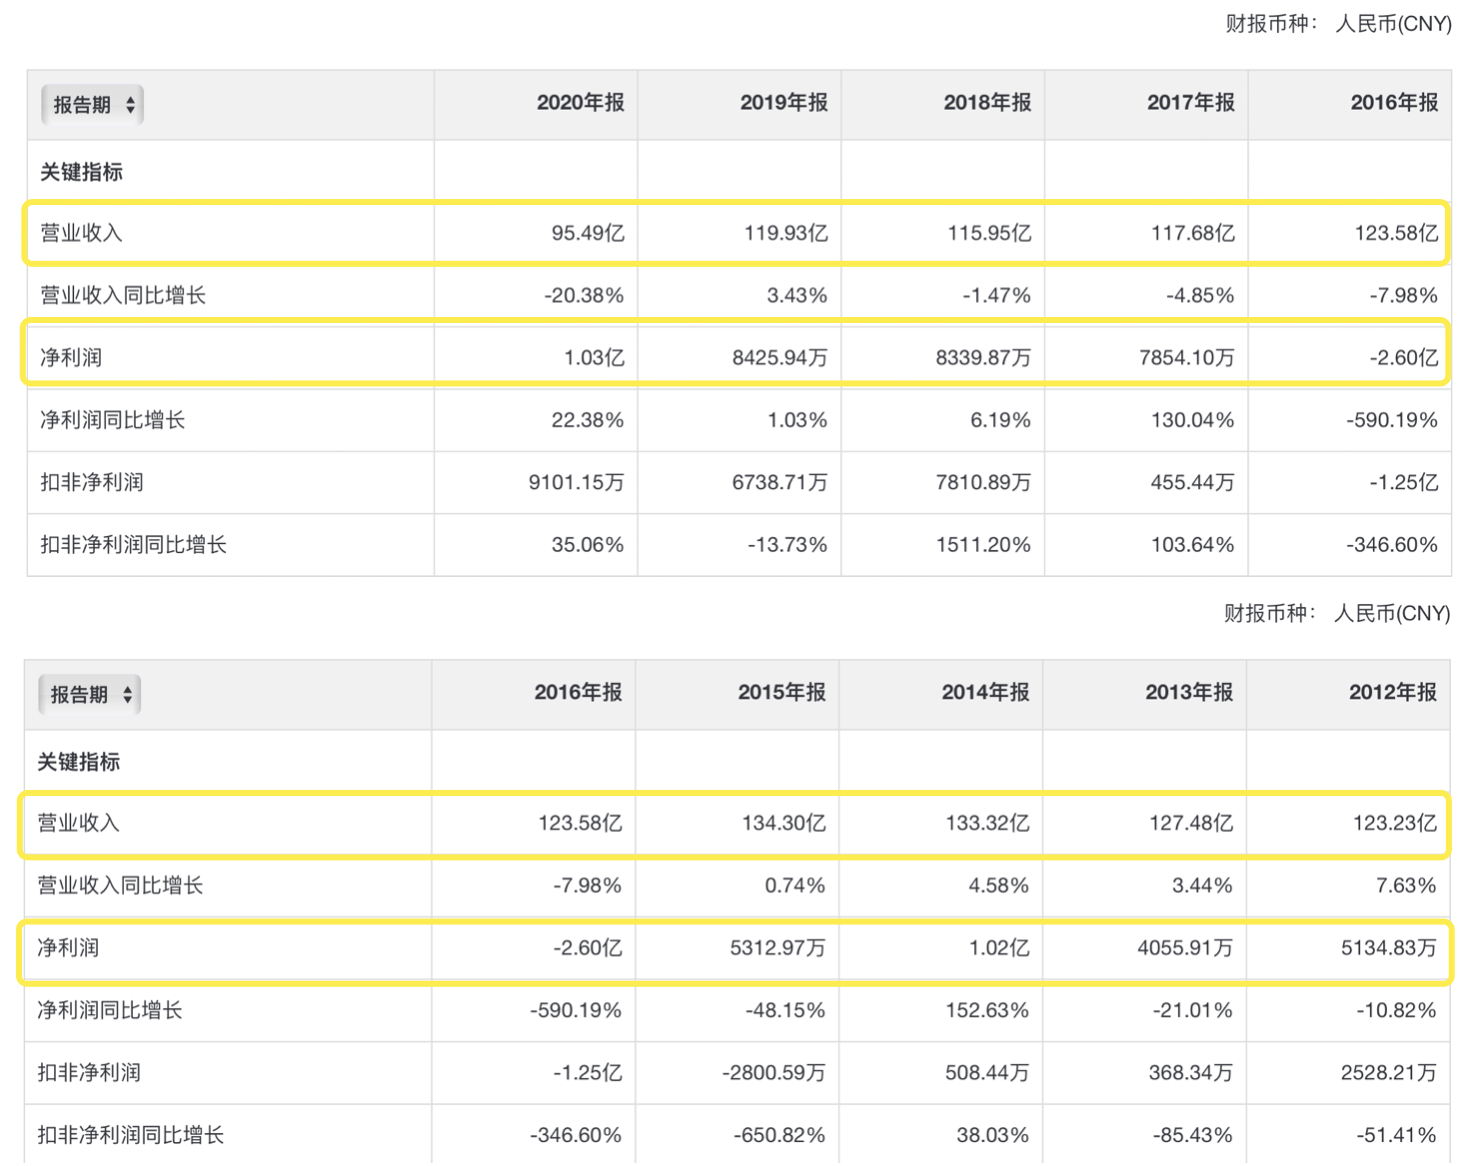Click the 2013年报 column header
Screen dimensions: 1484x1166
1188,693
